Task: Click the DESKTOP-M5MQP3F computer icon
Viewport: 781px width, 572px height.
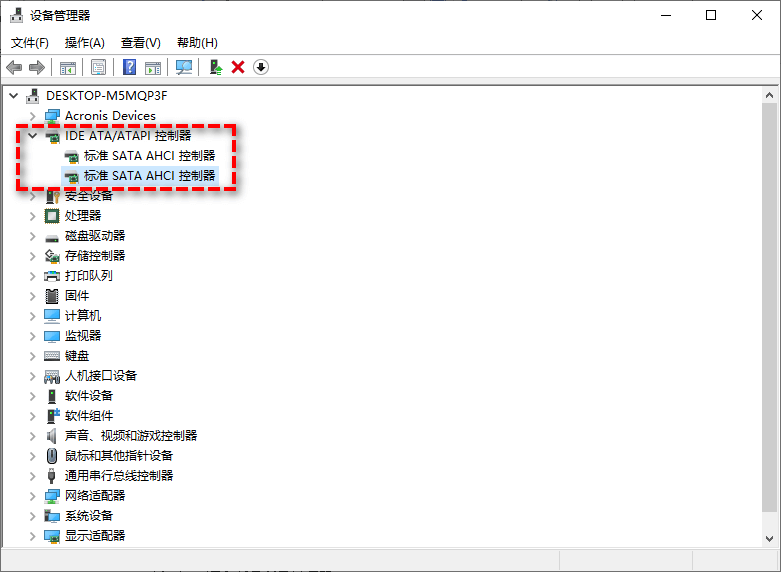Action: (x=33, y=96)
